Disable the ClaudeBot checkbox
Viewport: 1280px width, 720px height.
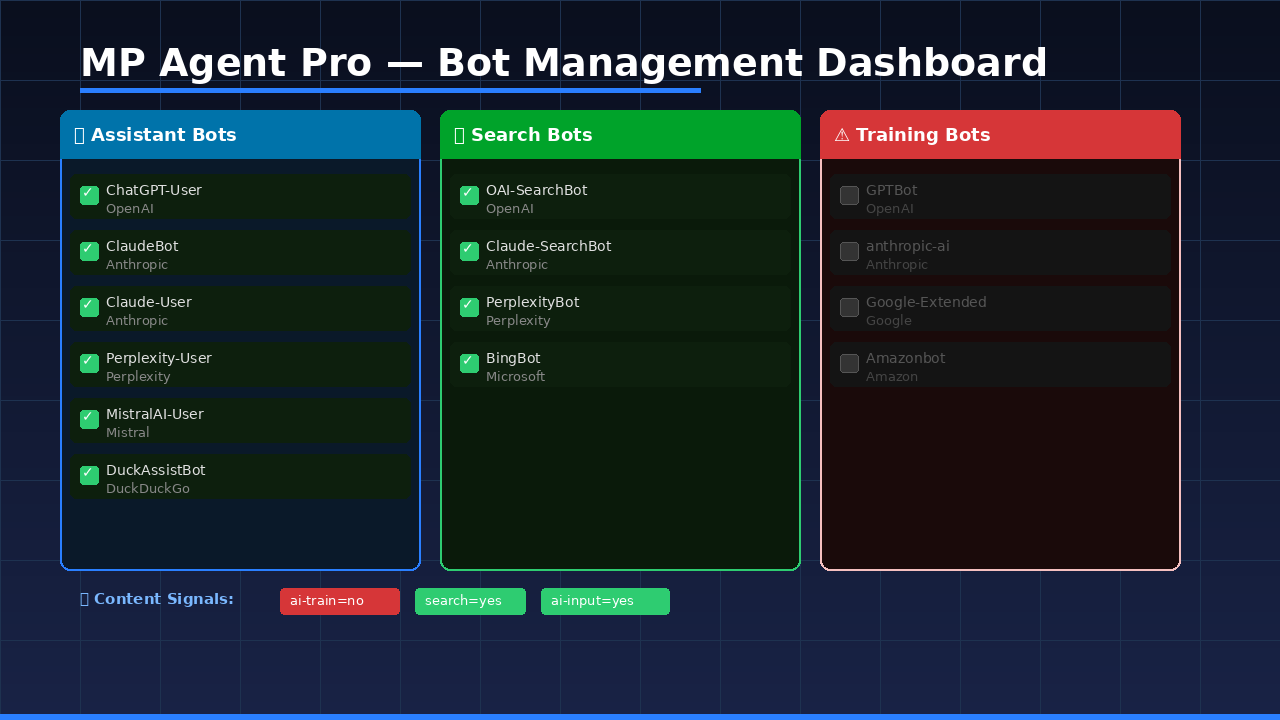tap(88, 251)
